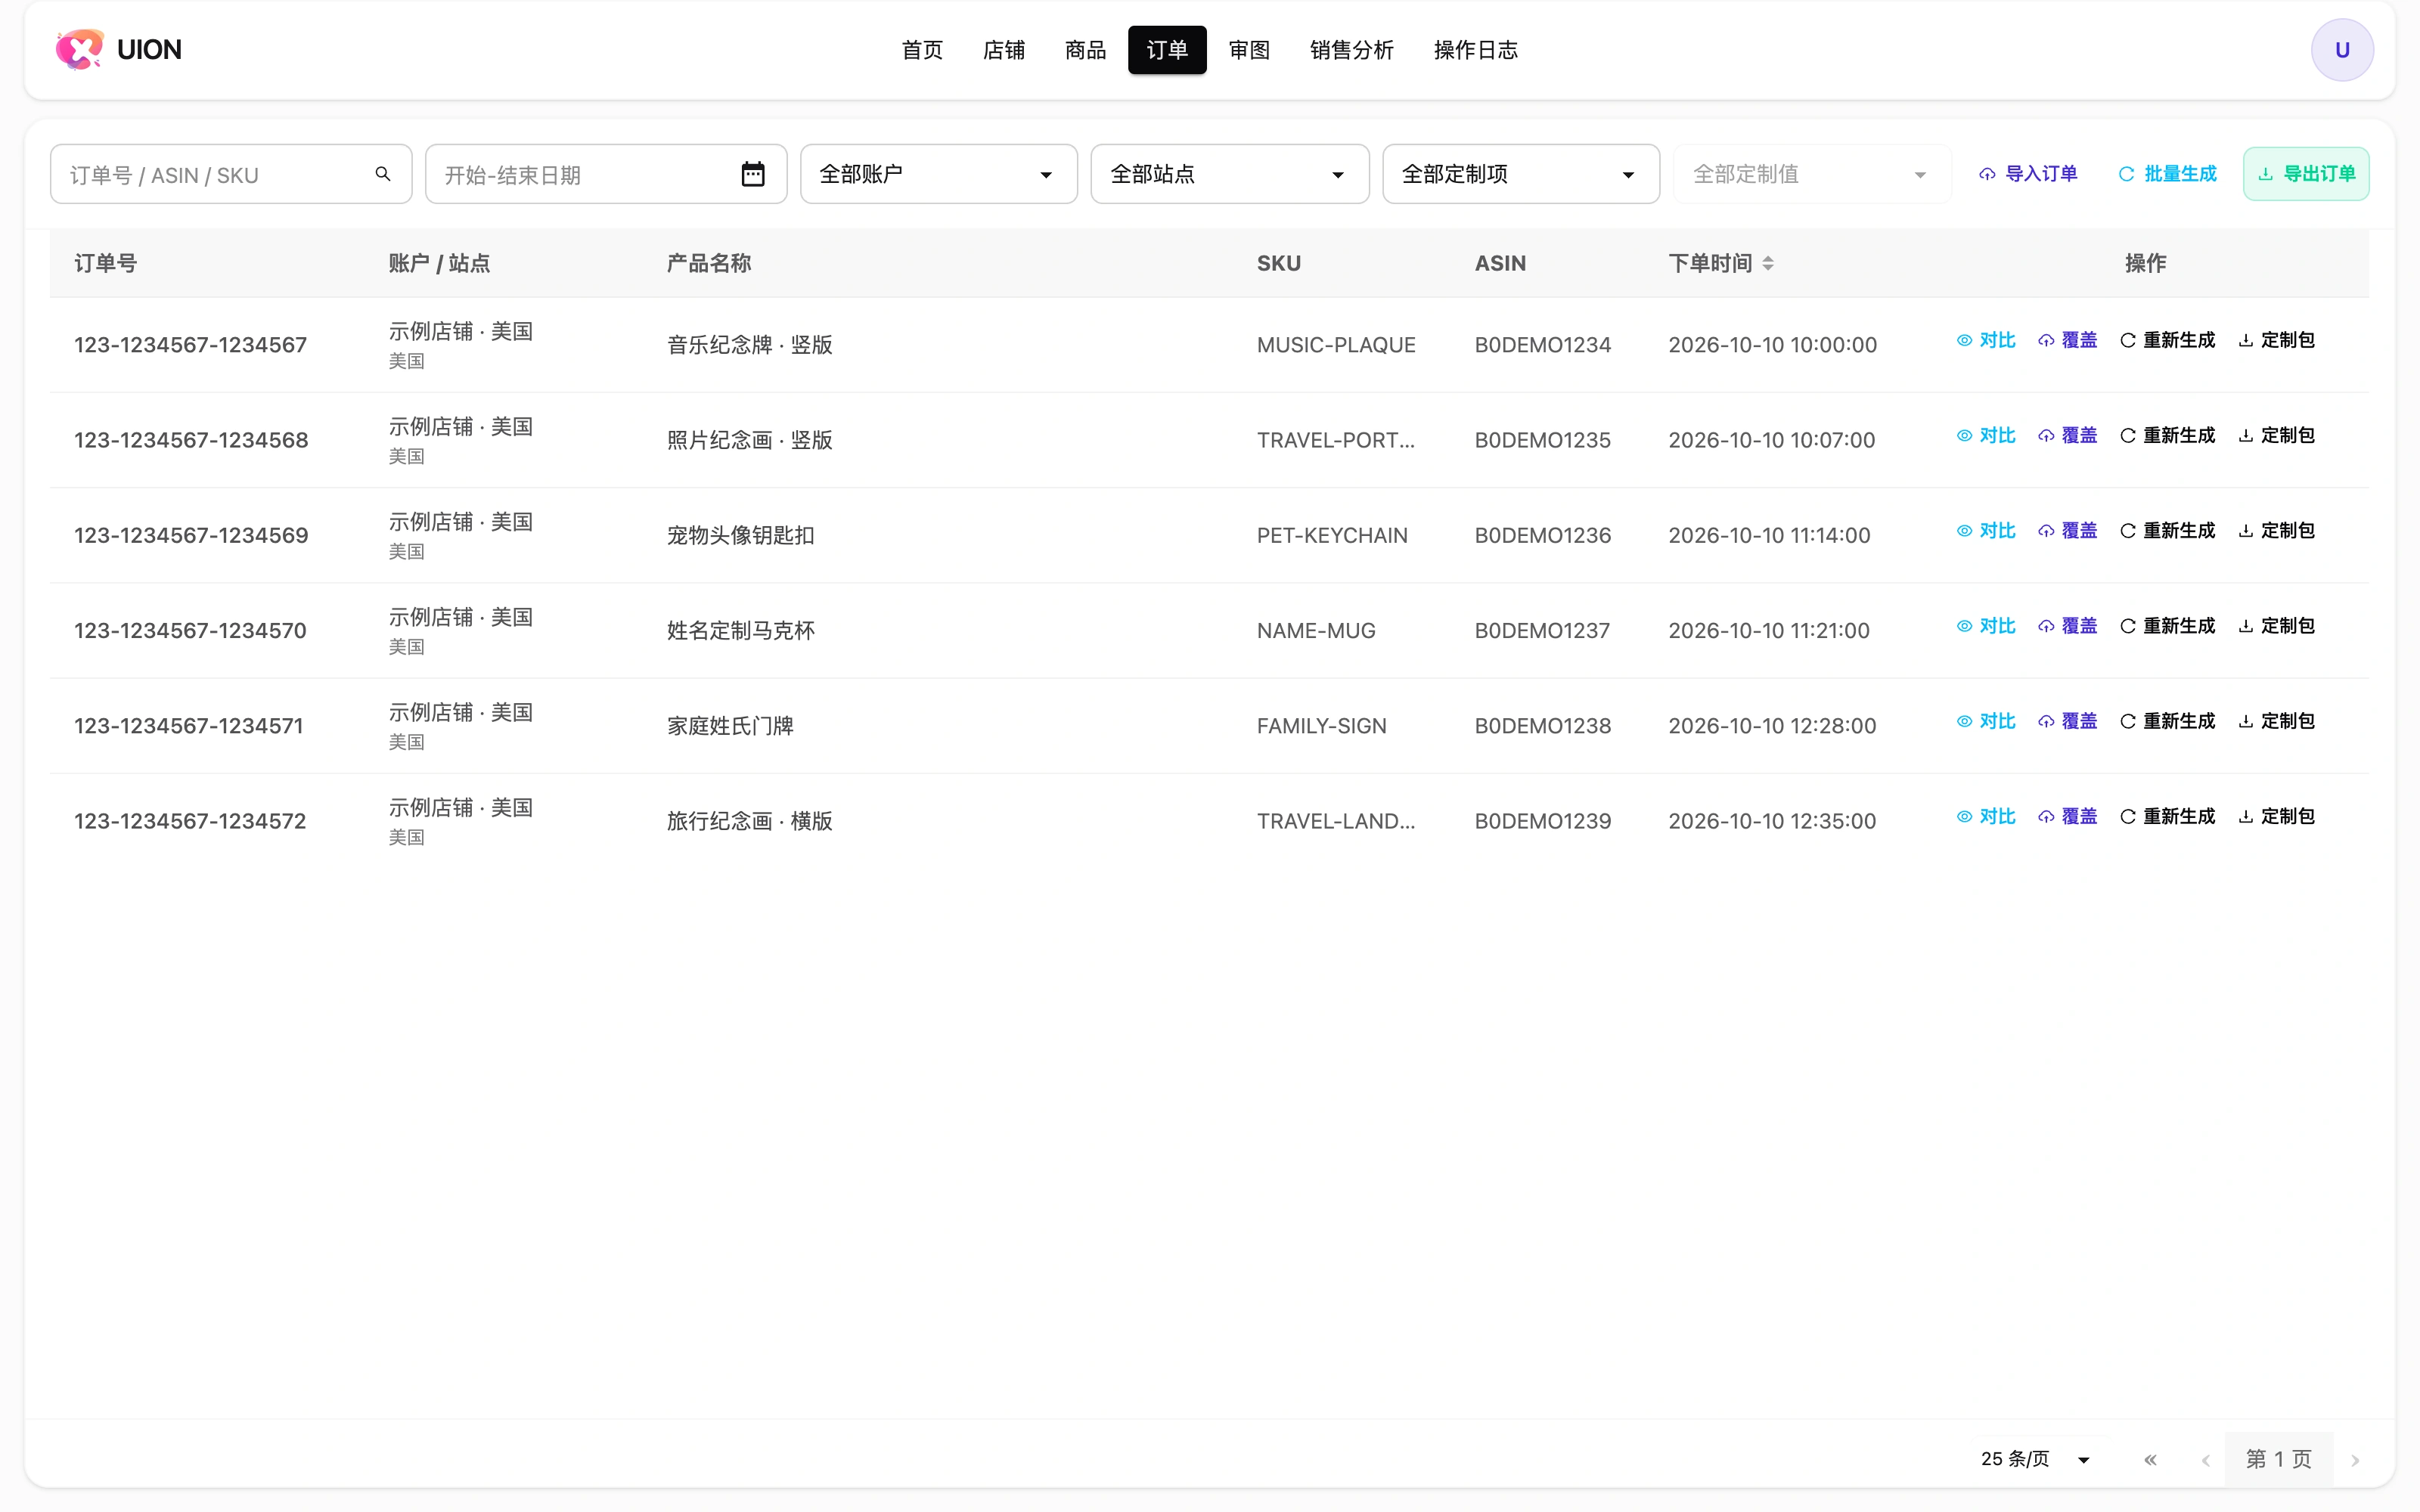Focus the 开始-结束日期 date field
The width and height of the screenshot is (2420, 1512).
(606, 174)
